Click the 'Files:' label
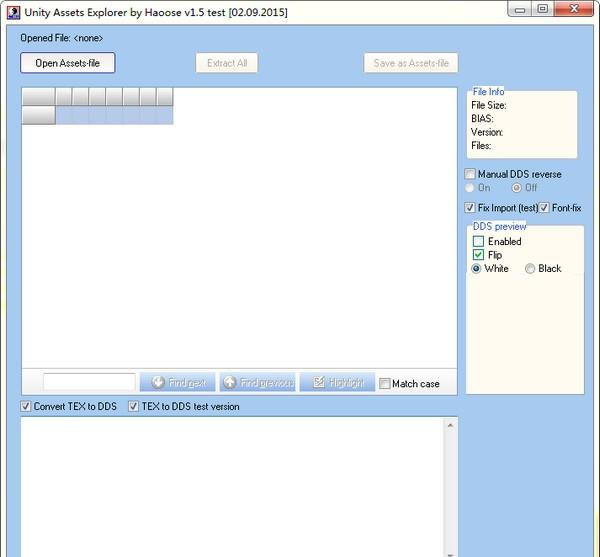600x557 pixels. click(481, 146)
